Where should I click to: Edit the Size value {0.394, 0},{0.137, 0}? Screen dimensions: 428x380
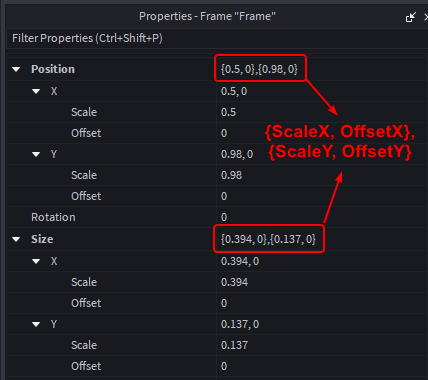[x=268, y=239]
